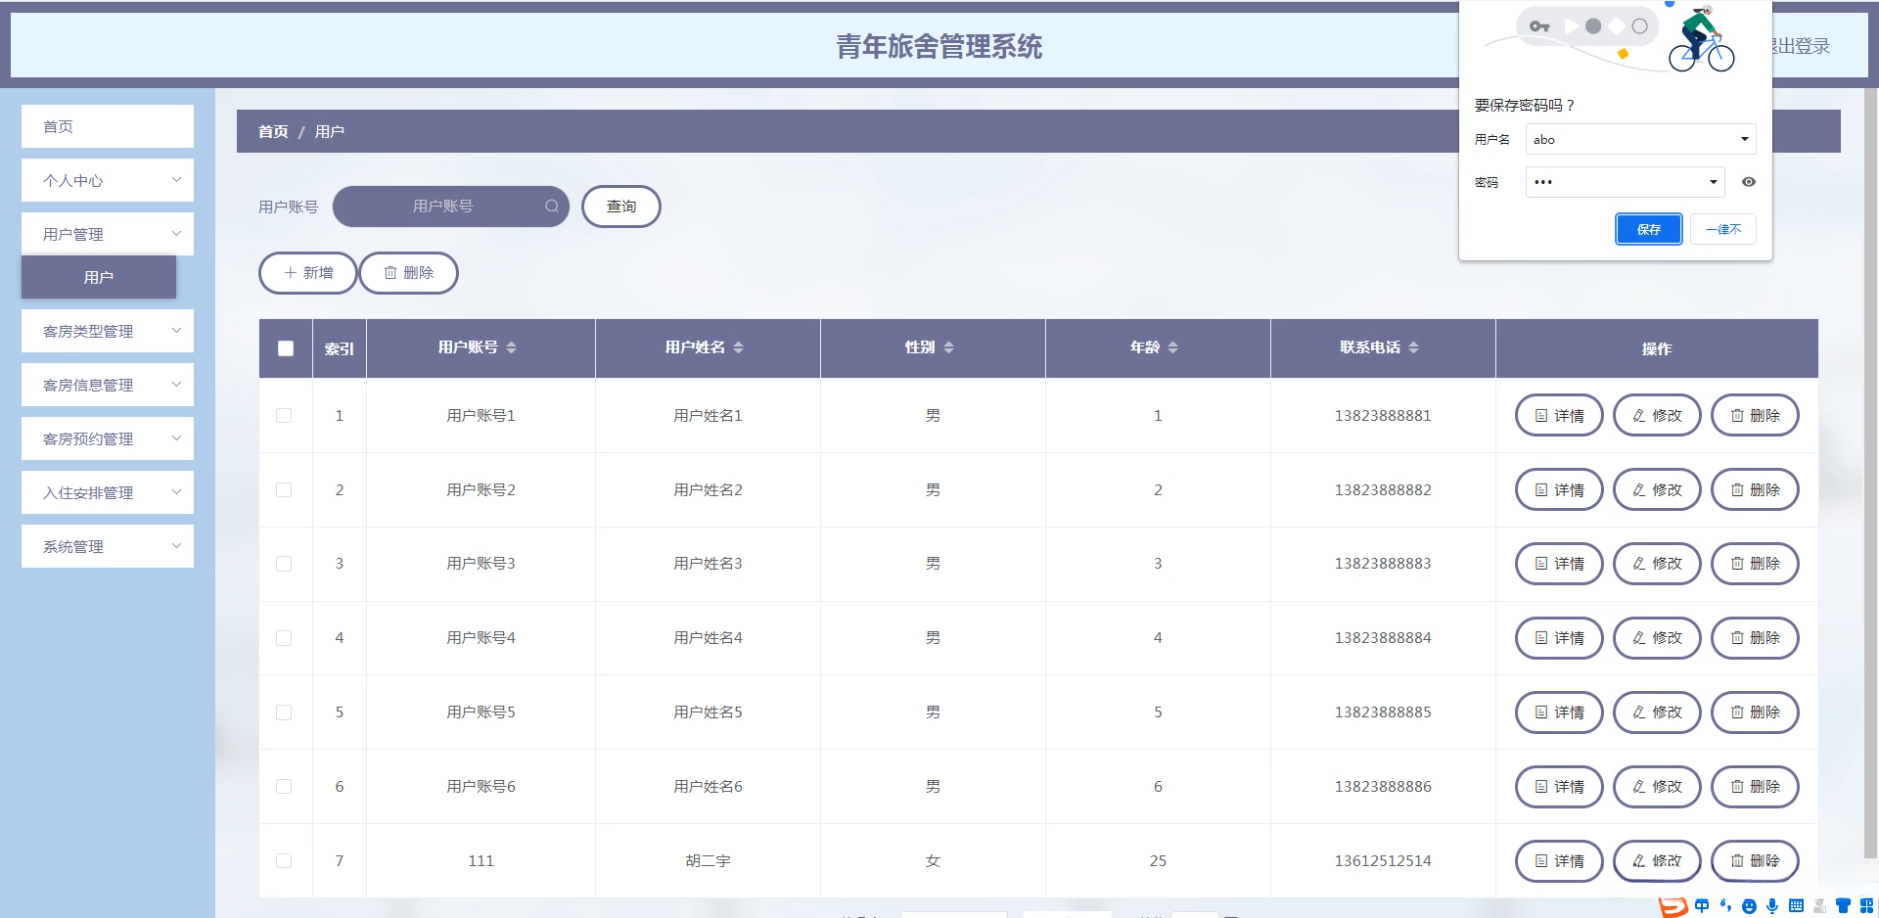Check the row checkbox for 用户账号1
The width and height of the screenshot is (1879, 918).
coord(284,416)
